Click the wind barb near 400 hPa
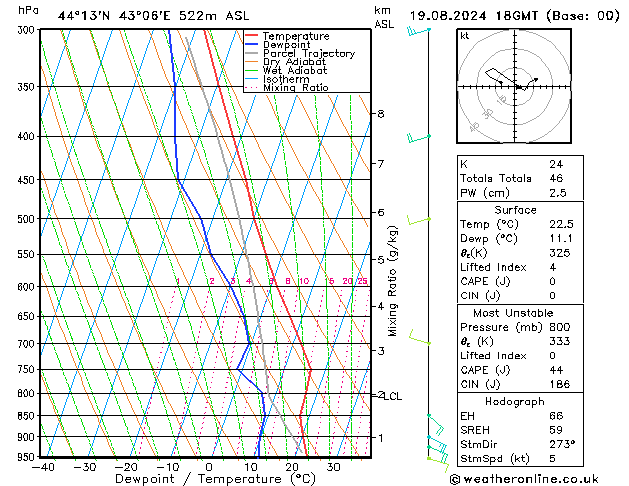Viewport: 629px width, 486px height. 419,137
